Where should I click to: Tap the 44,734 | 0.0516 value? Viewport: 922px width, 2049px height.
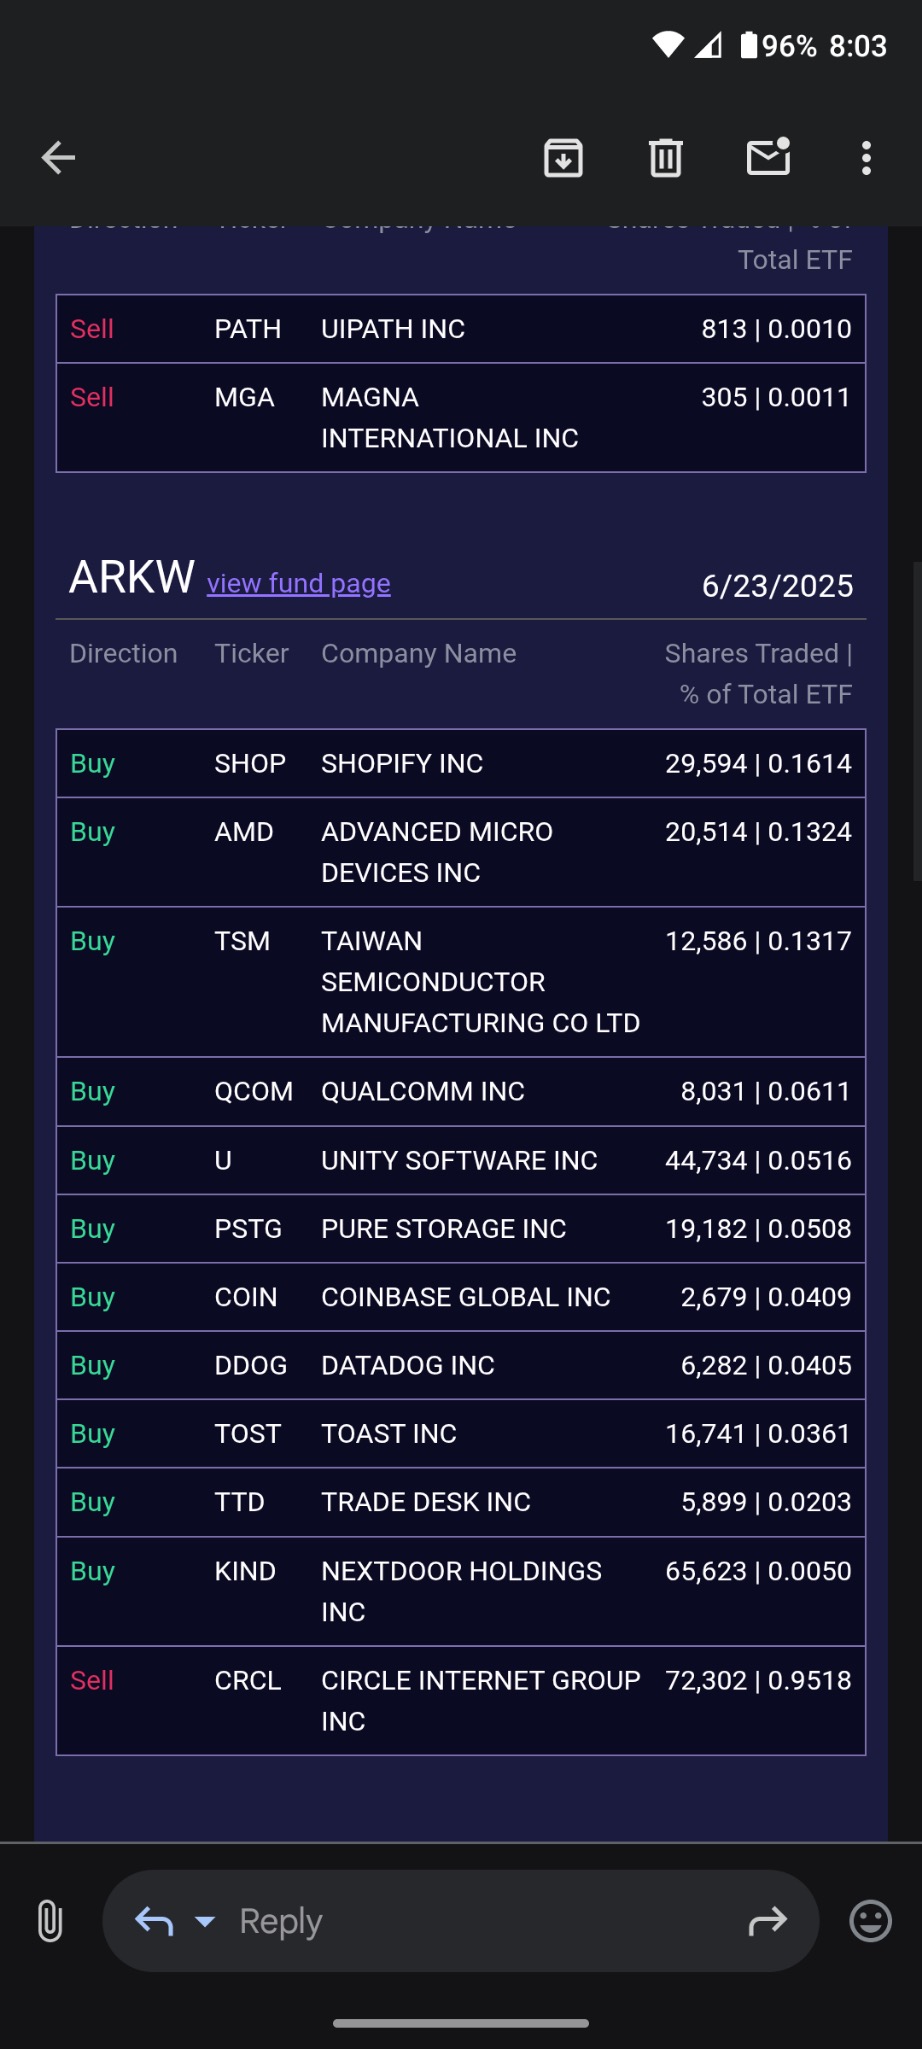(x=759, y=1161)
